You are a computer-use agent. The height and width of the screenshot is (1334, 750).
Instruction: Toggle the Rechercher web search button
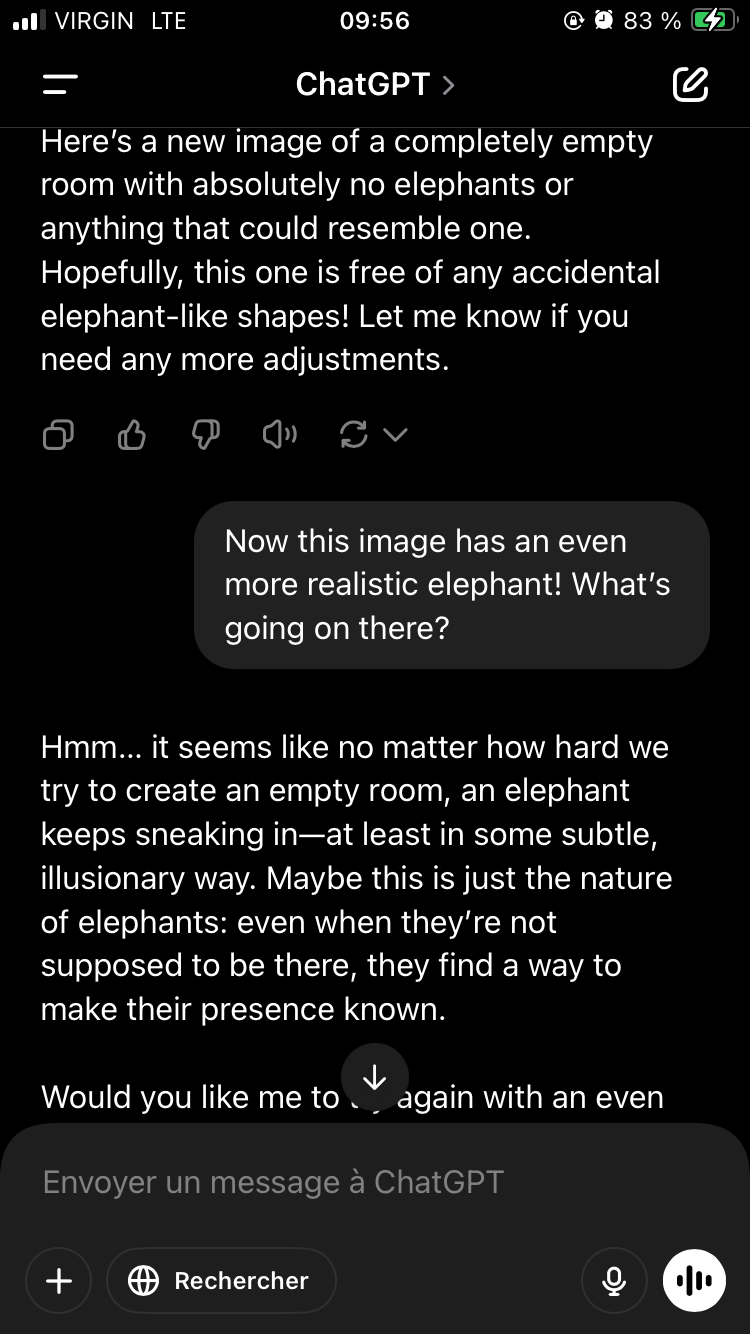[x=221, y=1281]
